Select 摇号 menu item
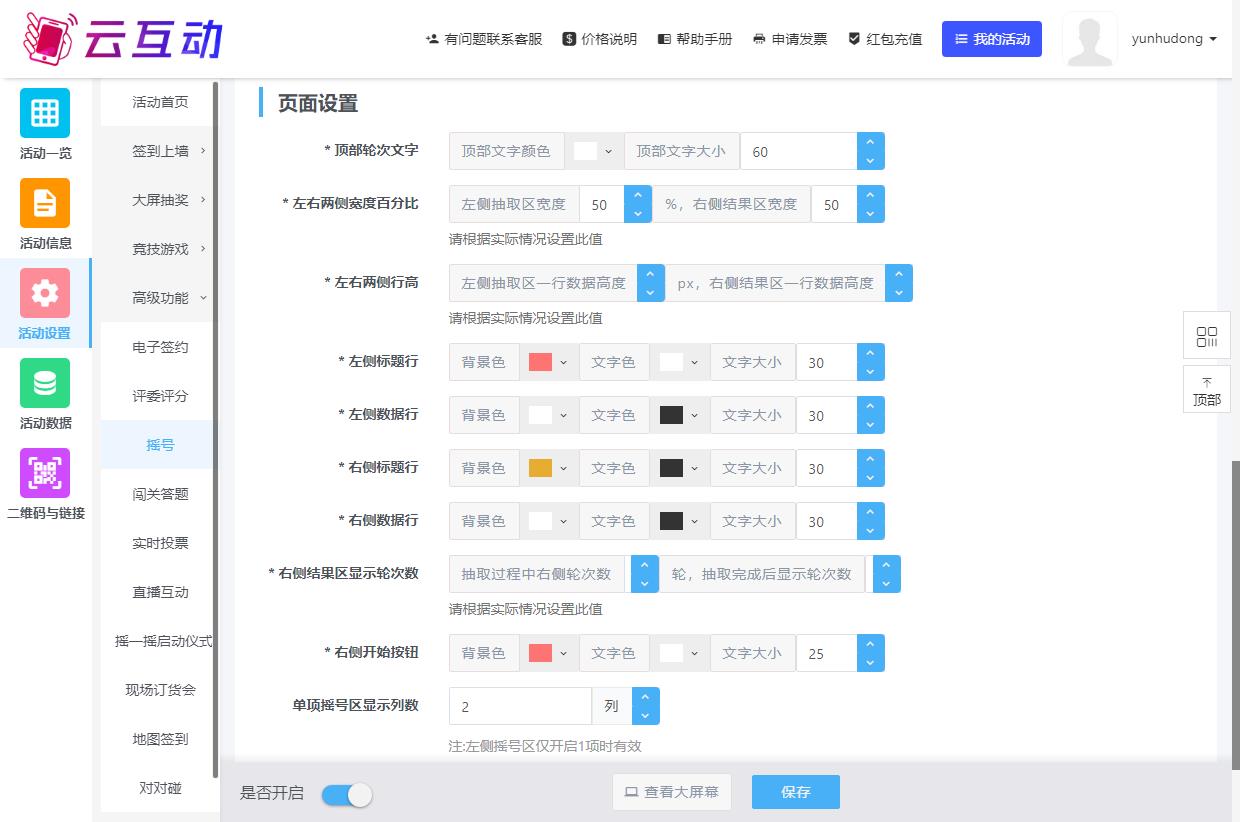1240x822 pixels. click(160, 445)
